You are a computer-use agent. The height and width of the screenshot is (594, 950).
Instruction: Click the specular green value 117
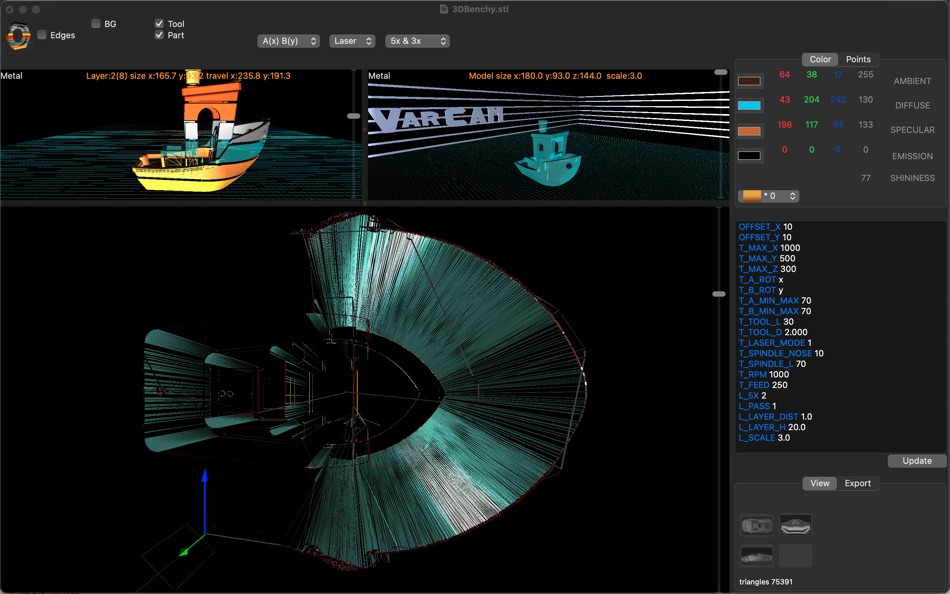(x=812, y=124)
